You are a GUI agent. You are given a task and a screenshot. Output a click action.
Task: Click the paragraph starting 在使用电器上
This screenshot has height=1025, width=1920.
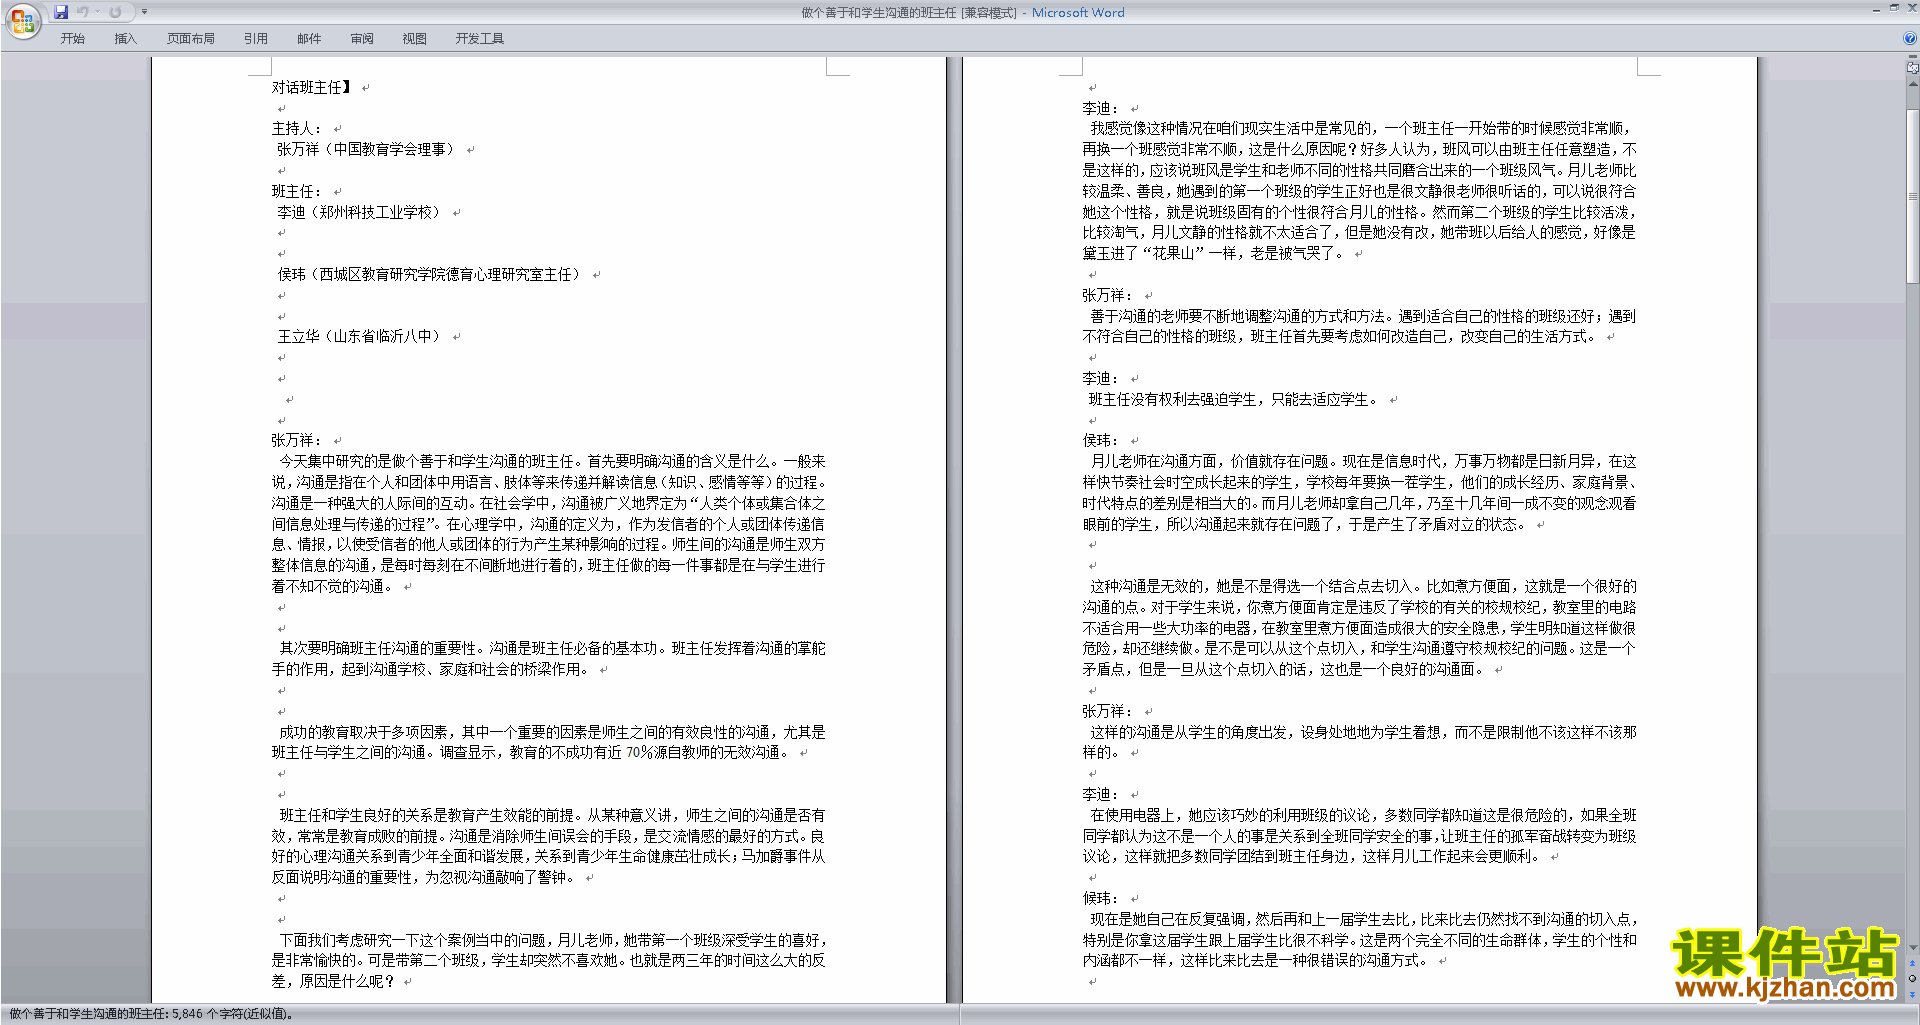[x=1359, y=836]
